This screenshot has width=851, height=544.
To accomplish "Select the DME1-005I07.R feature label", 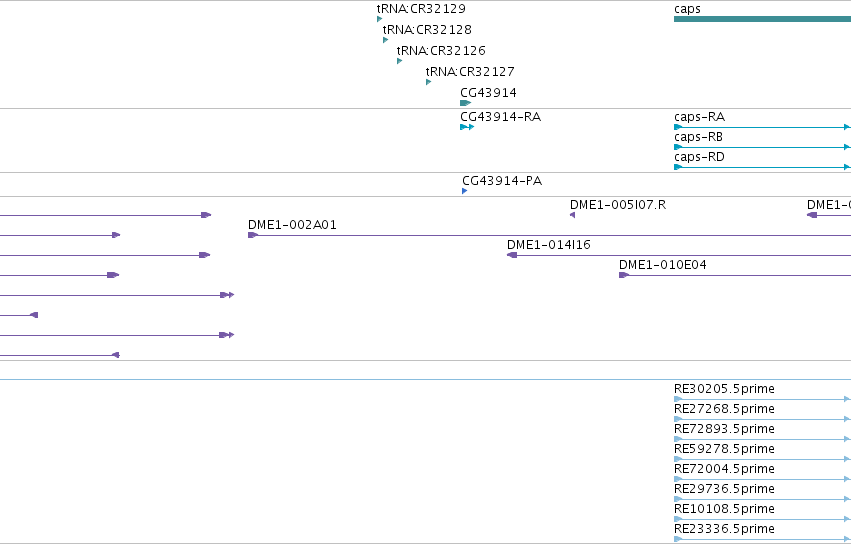I will tap(618, 205).
